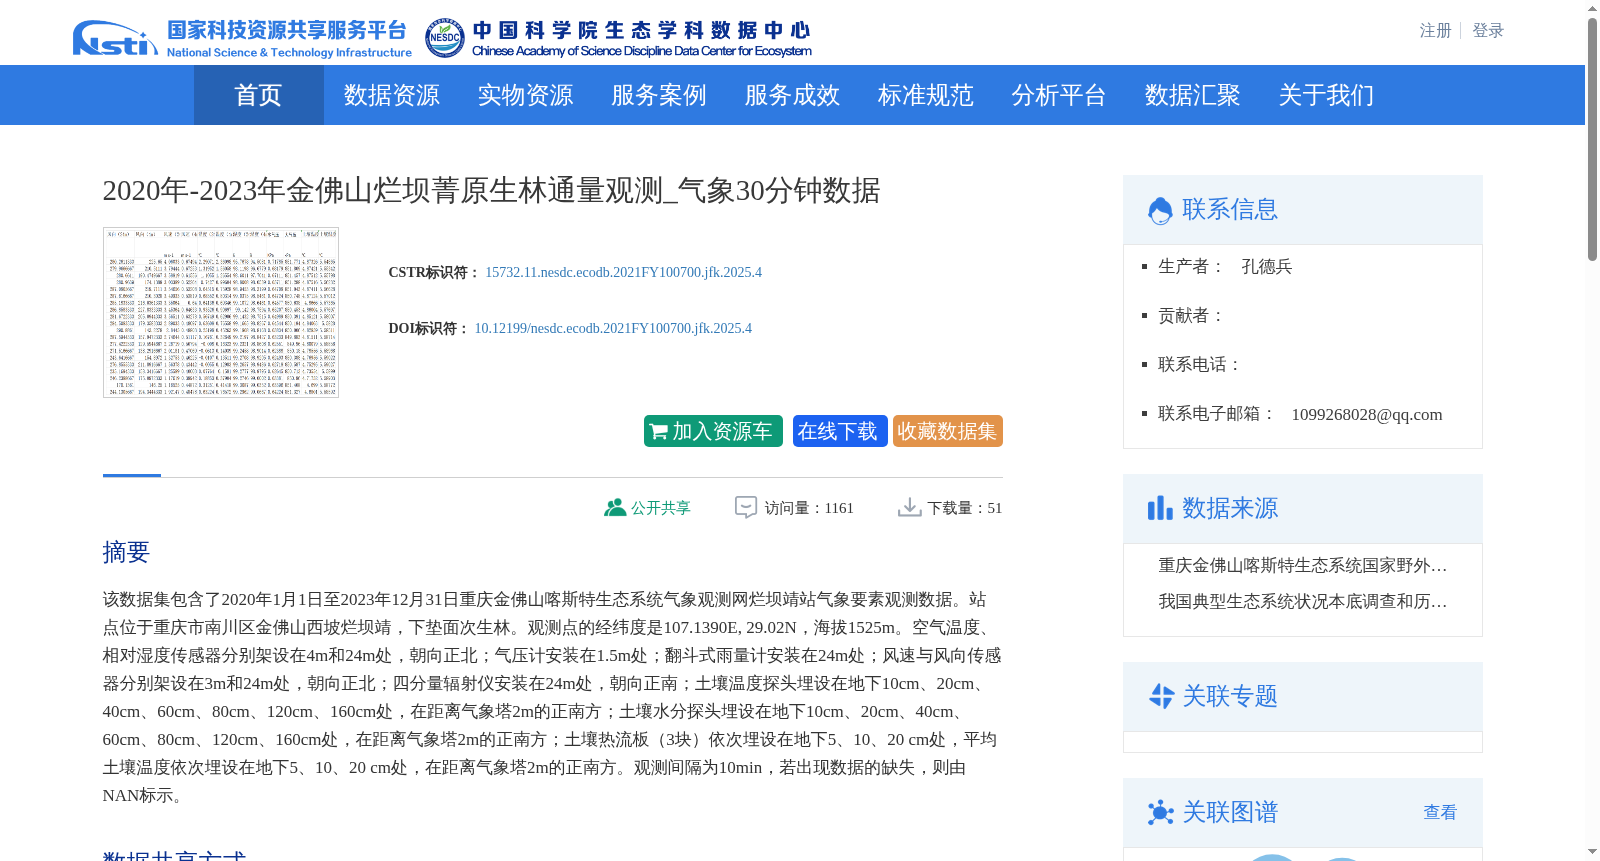Click the download count tray icon
The width and height of the screenshot is (1600, 861).
910,508
